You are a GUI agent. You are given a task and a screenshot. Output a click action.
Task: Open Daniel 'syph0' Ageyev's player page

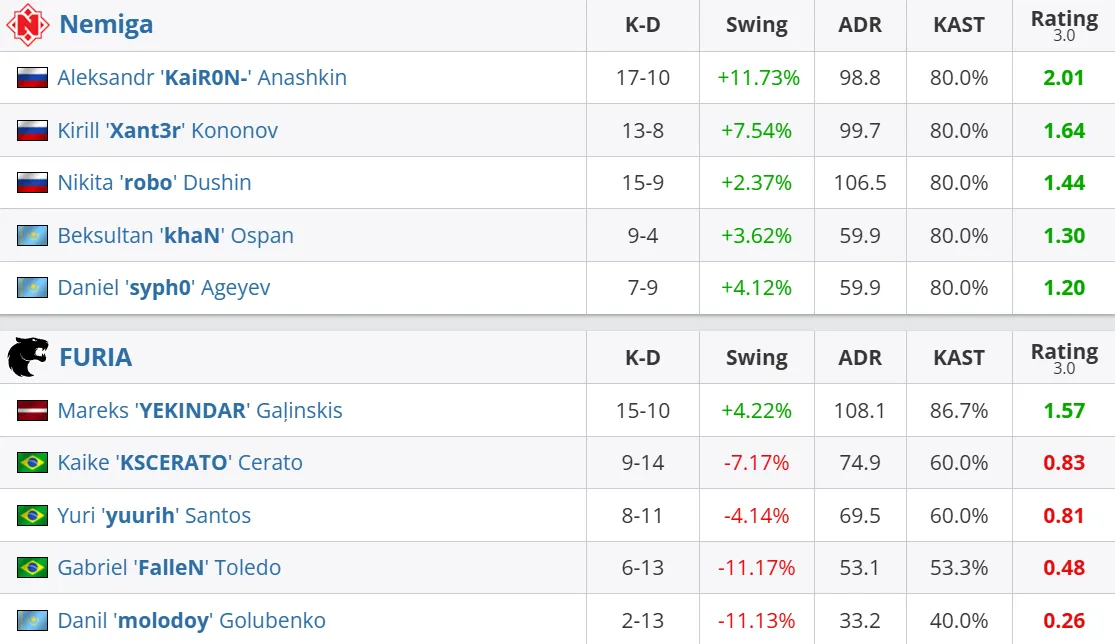[164, 288]
